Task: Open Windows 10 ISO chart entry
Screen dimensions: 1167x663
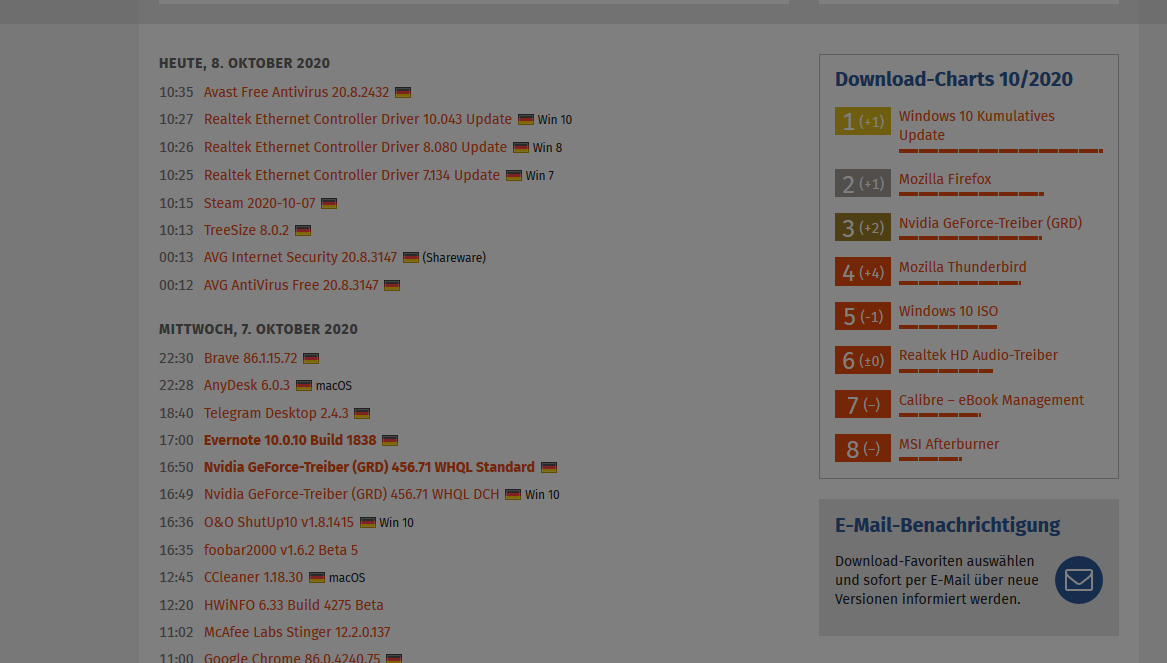Action: click(x=948, y=312)
